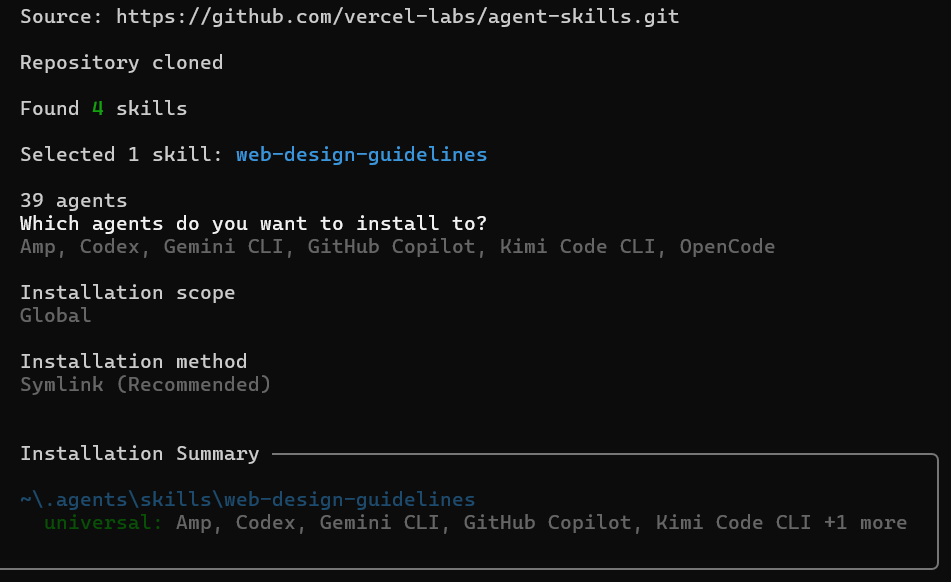
Task: Click the 'Which agents do you want to install to?' prompt
Action: (254, 224)
